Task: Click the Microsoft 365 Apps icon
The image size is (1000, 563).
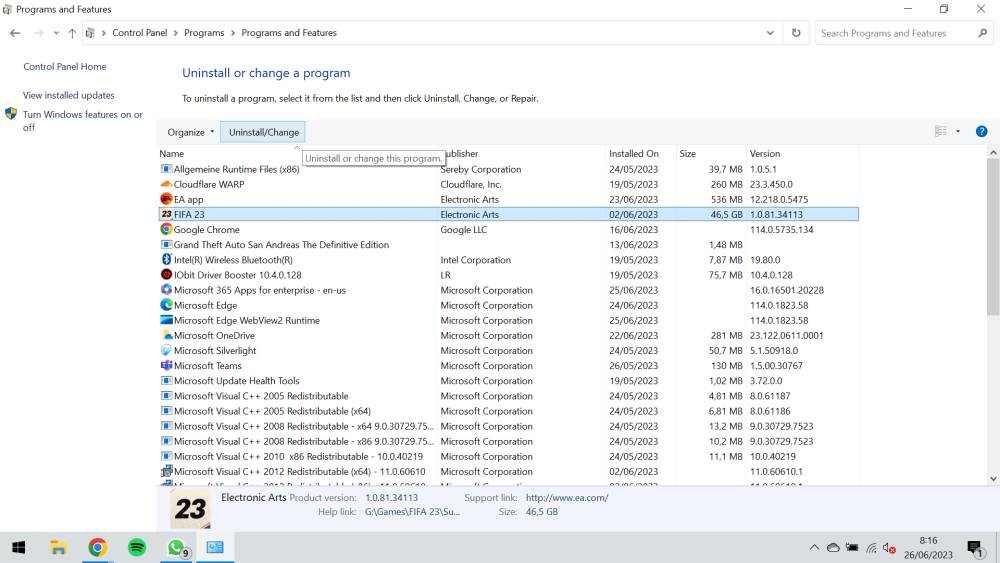Action: click(166, 290)
